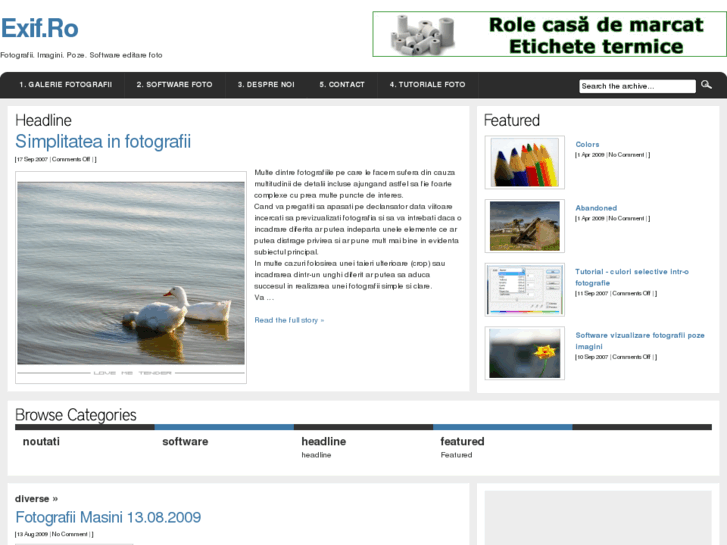Viewport: 727px width, 545px height.
Task: Click the Abandoned wreck thumbnail
Action: click(524, 226)
